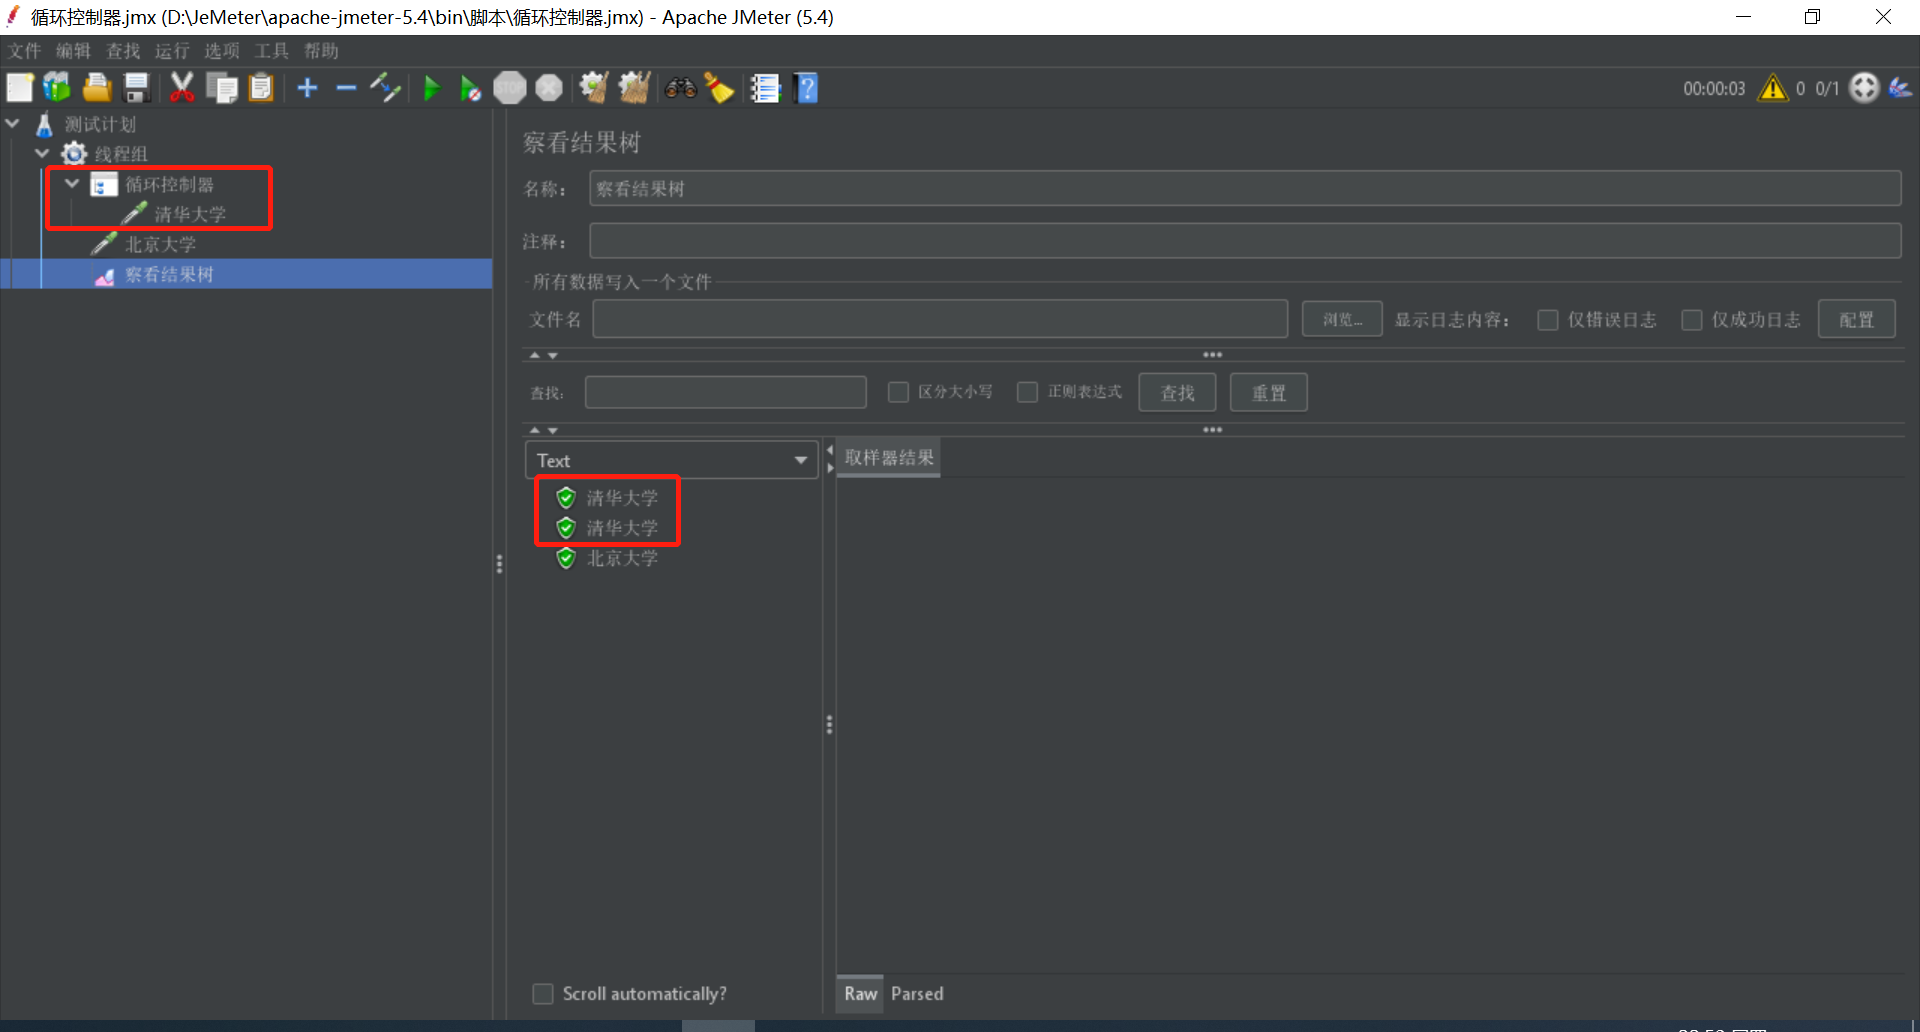Click the elapsed time 00:00:03 display
1920x1032 pixels.
coord(1714,88)
